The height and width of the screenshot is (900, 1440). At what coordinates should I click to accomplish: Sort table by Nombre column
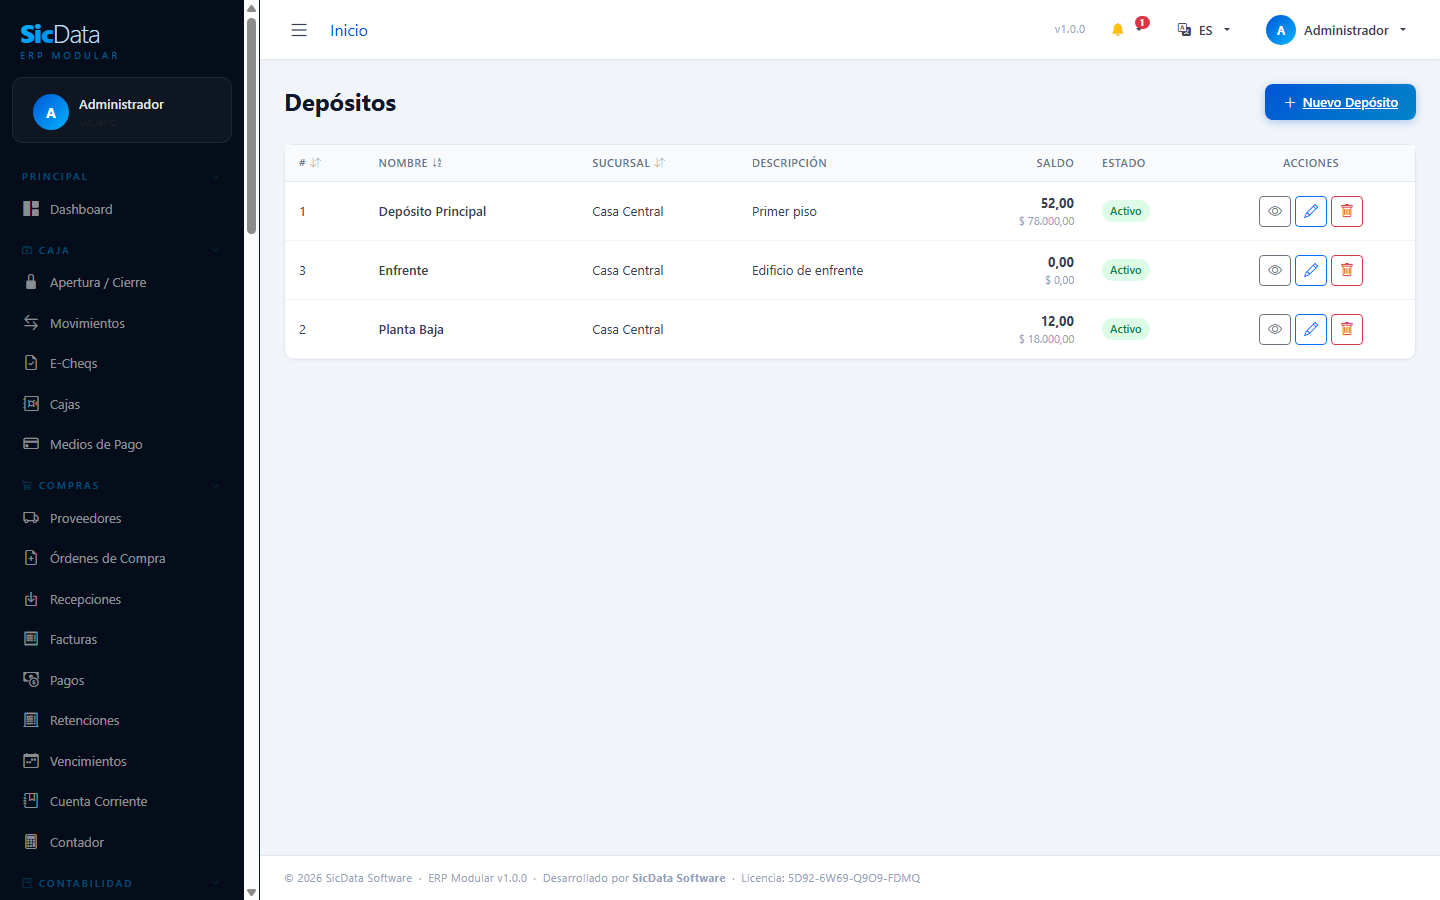[x=410, y=163]
